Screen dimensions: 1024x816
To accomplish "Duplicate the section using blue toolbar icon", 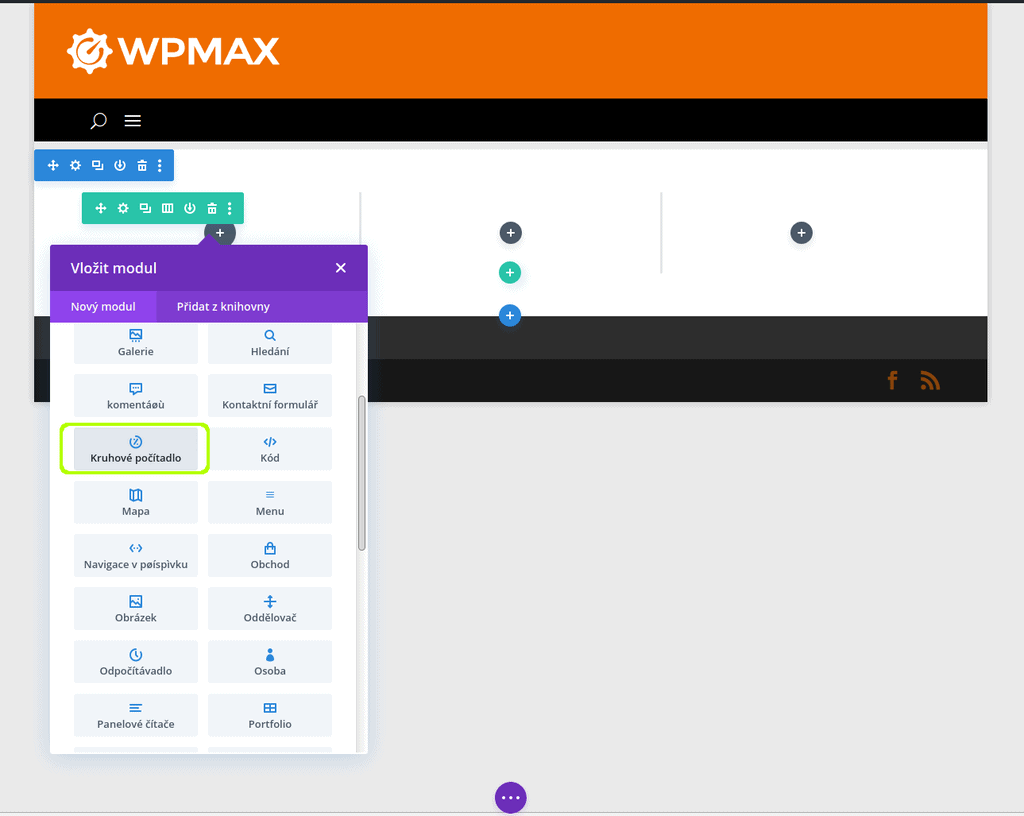I will pyautogui.click(x=97, y=165).
